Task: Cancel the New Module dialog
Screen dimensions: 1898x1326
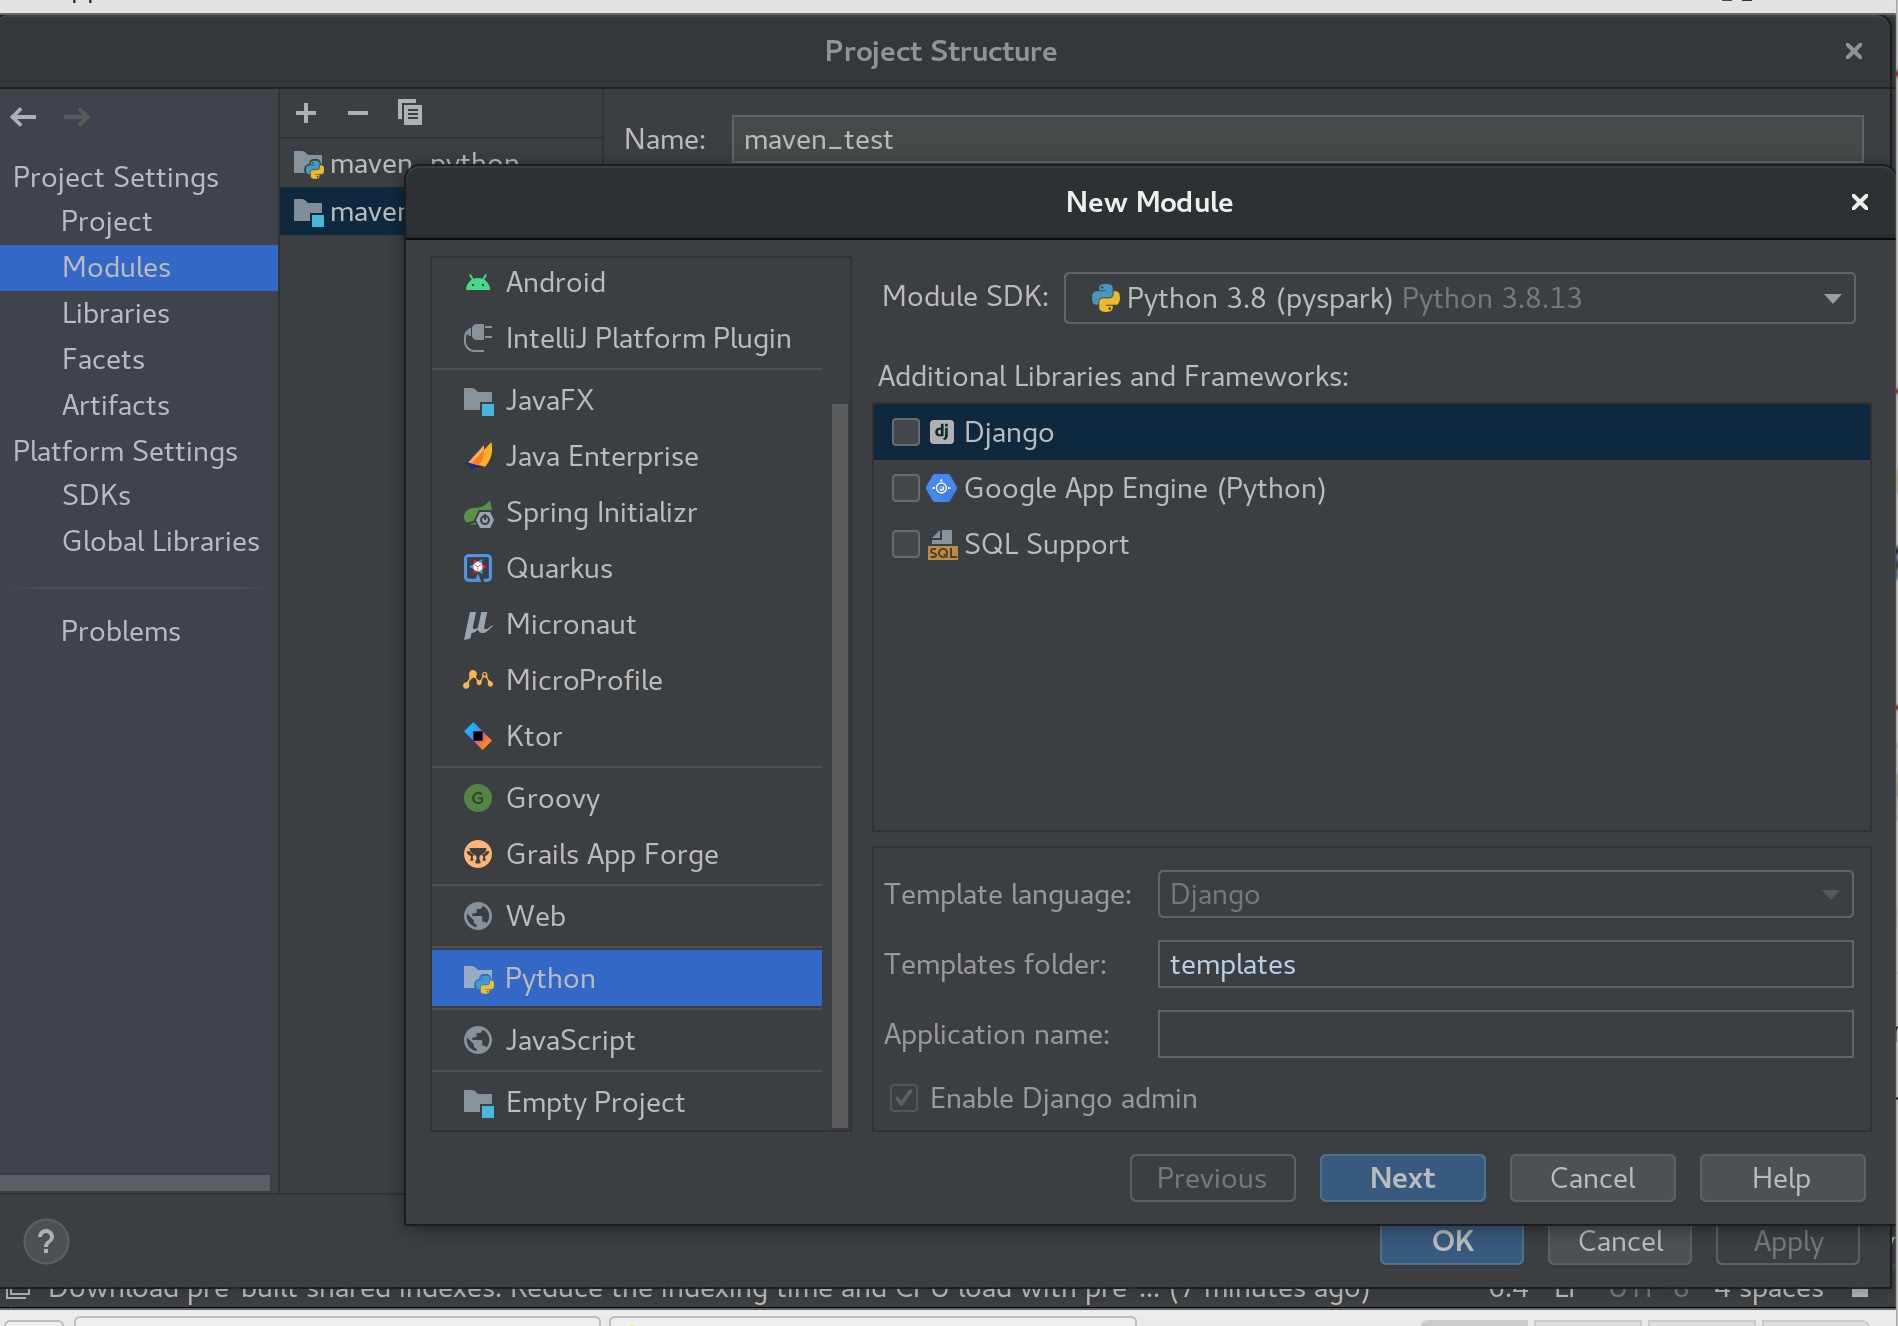Action: pos(1592,1178)
